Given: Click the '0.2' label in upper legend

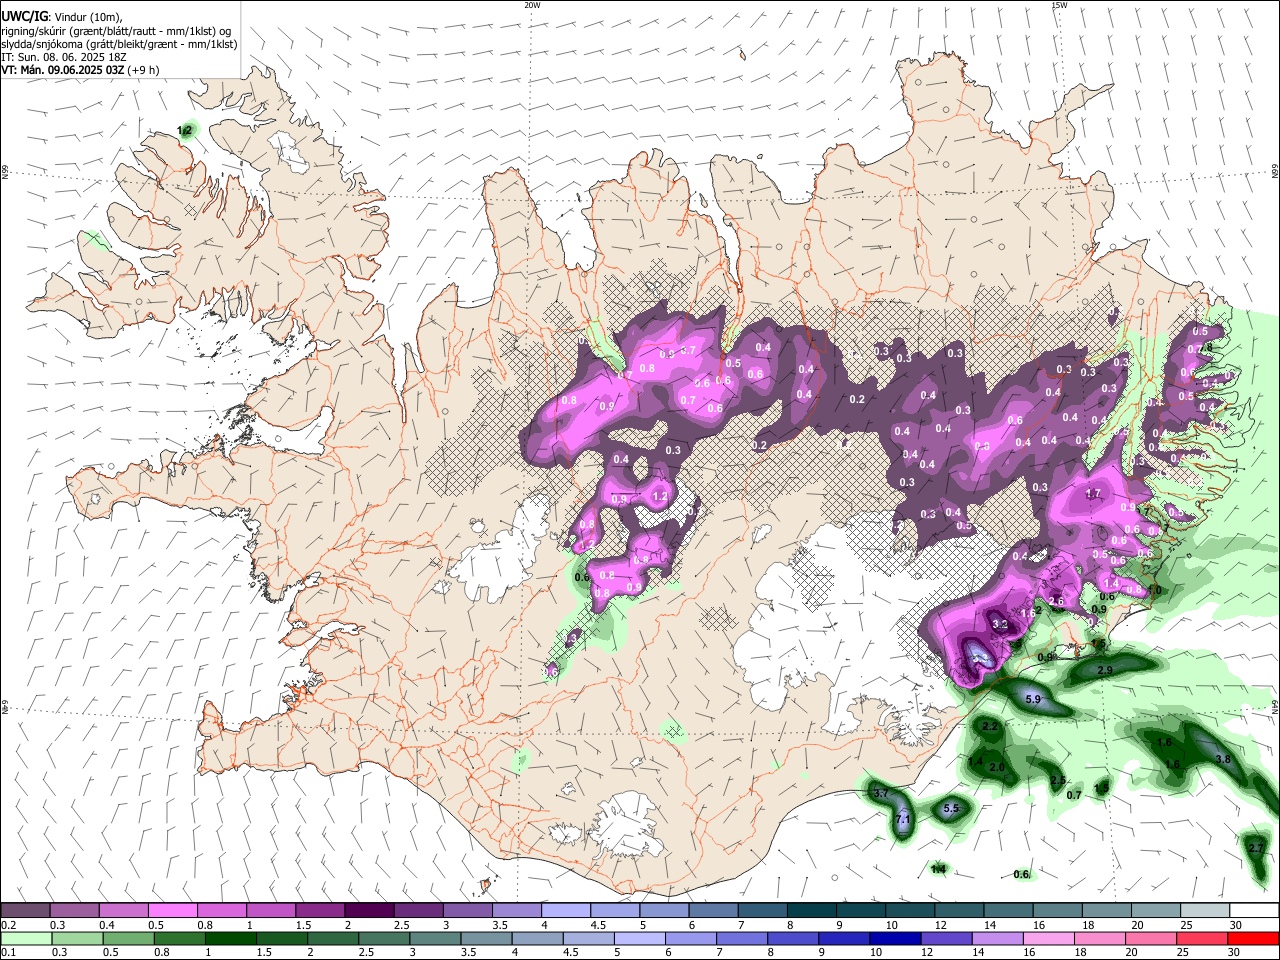Looking at the screenshot, I should 8,925.
